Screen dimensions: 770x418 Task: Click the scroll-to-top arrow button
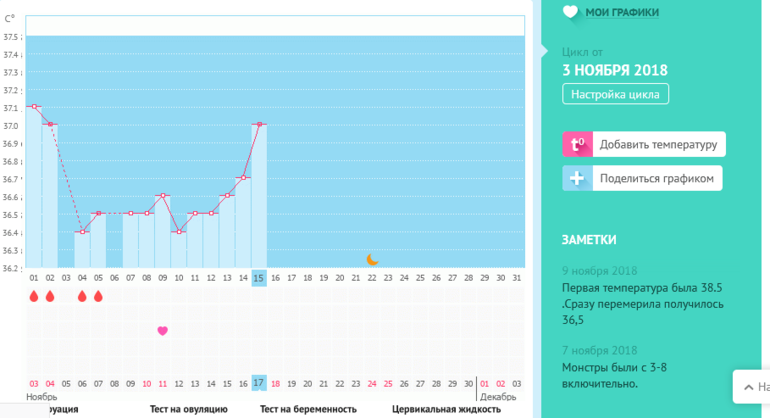tap(752, 386)
